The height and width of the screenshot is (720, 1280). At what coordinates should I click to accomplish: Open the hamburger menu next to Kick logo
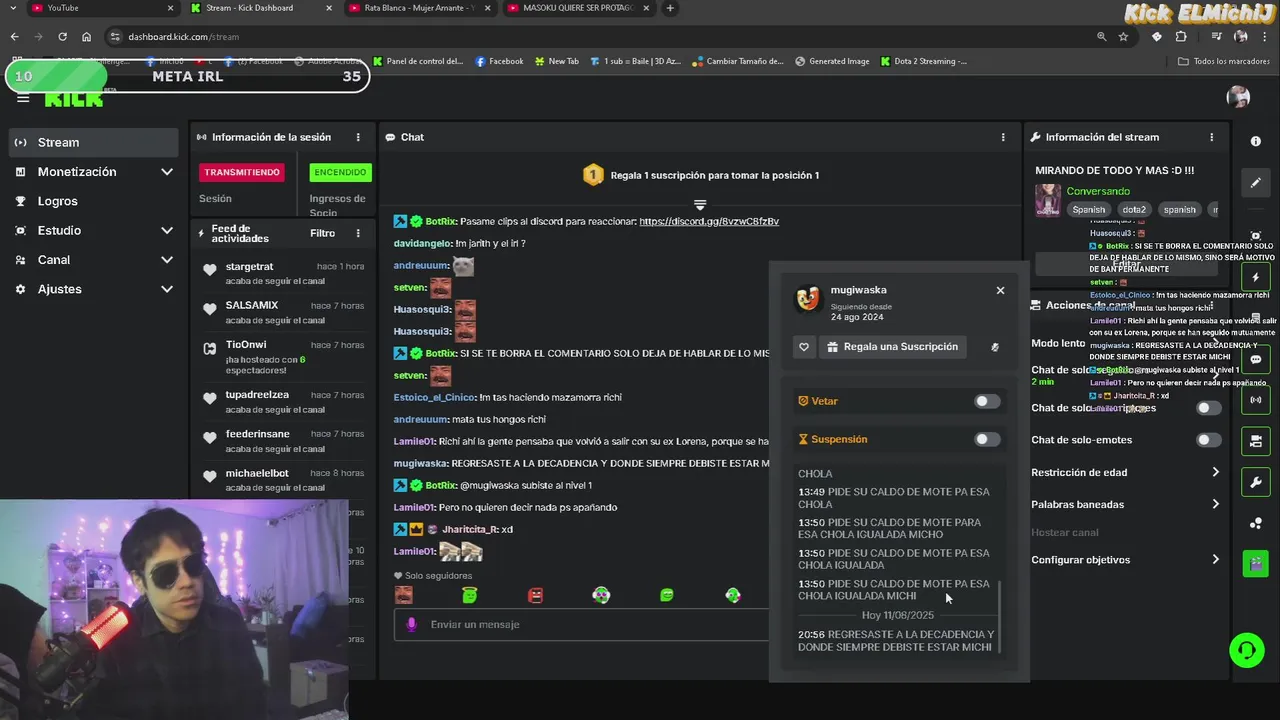click(23, 98)
